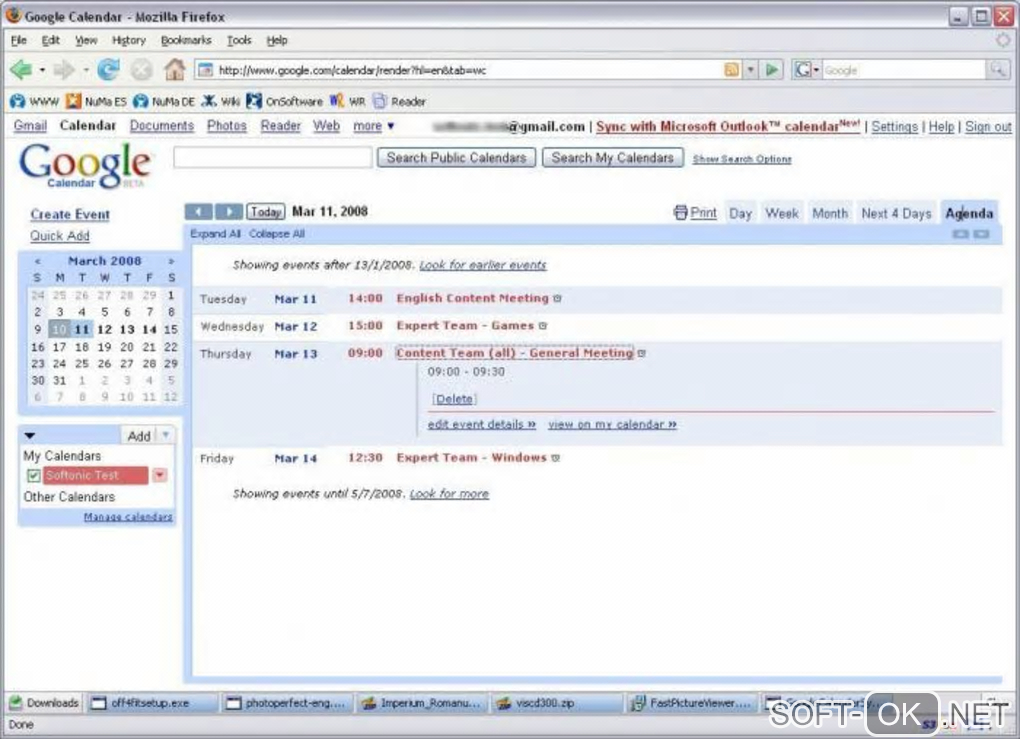The width and height of the screenshot is (1020, 739).
Task: Click the icon after Expert Team - Games
Action: pos(543,326)
